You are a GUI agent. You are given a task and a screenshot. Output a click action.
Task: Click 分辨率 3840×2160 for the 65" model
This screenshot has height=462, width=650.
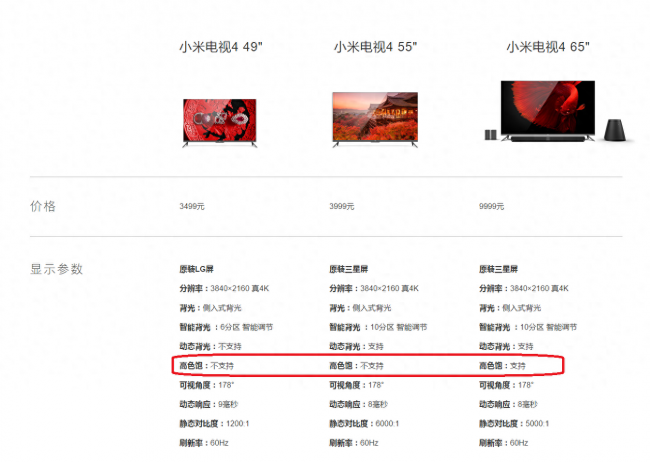pos(524,288)
